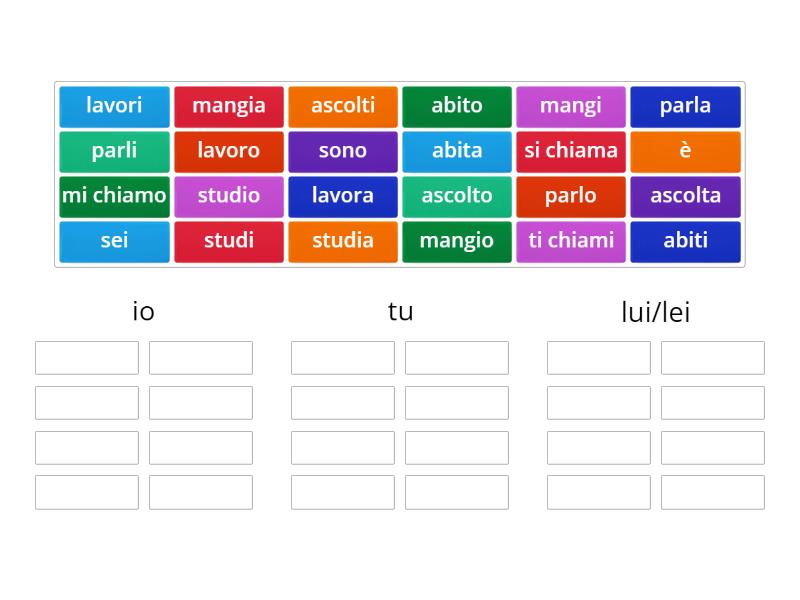This screenshot has height=600, width=800.
Task: Click the purple 'studio' tile
Action: click(x=229, y=196)
